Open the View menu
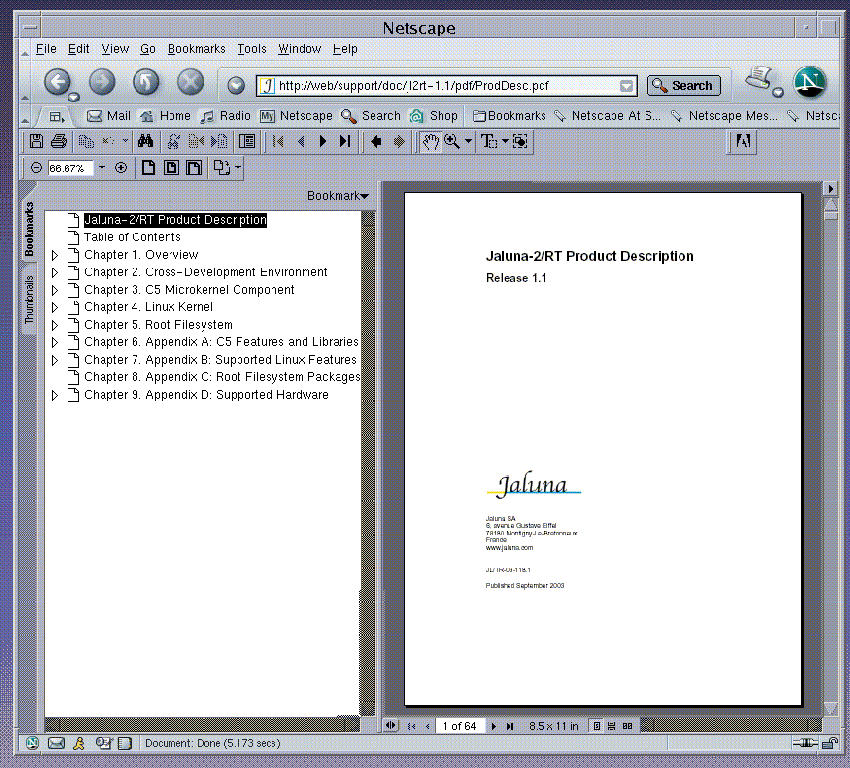This screenshot has width=850, height=768. tap(115, 49)
